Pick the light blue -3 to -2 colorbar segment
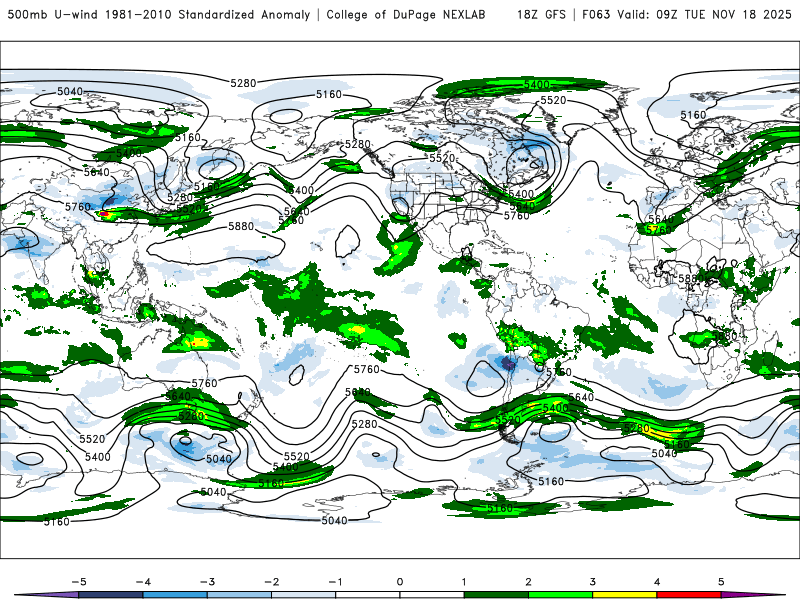The height and width of the screenshot is (600, 800). pos(239,595)
